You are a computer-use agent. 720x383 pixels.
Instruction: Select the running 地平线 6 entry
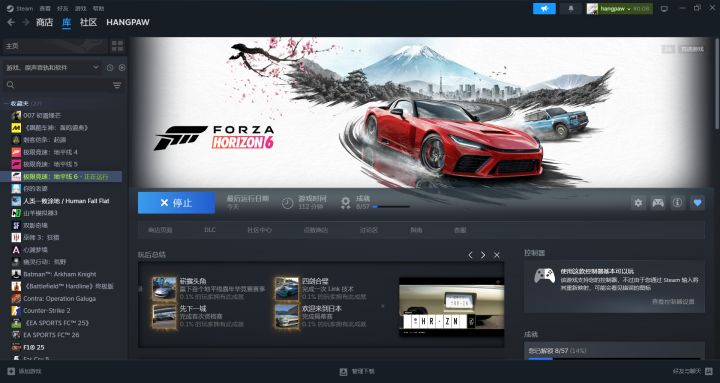[62, 176]
